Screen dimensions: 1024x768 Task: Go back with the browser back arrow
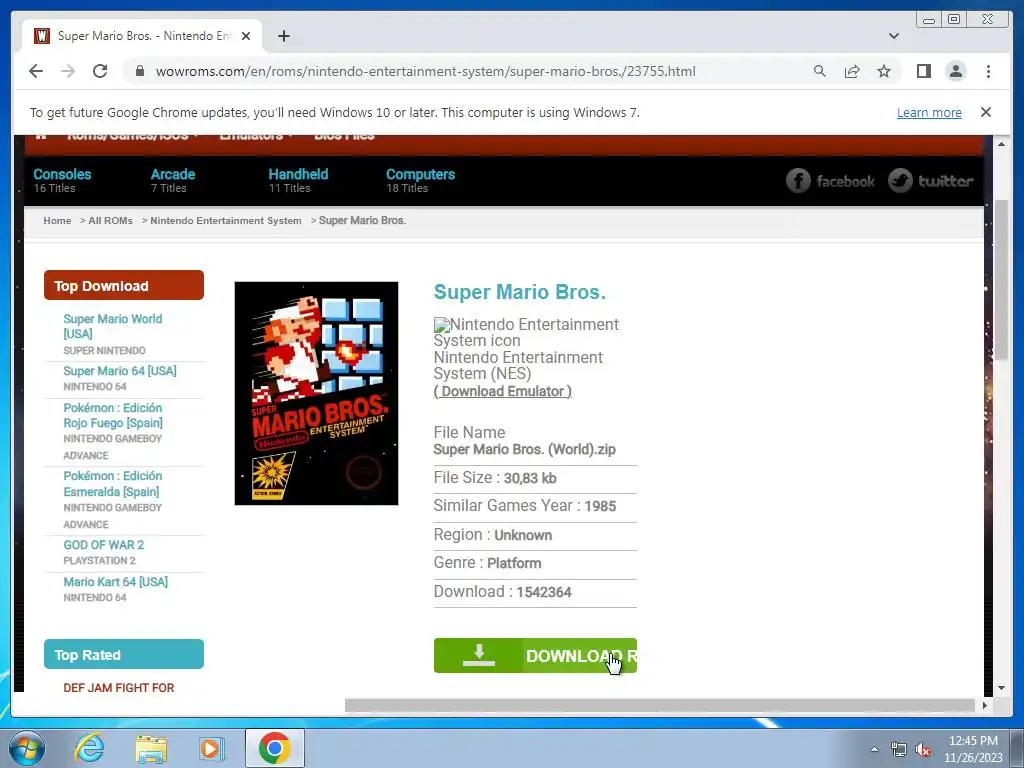click(x=36, y=71)
